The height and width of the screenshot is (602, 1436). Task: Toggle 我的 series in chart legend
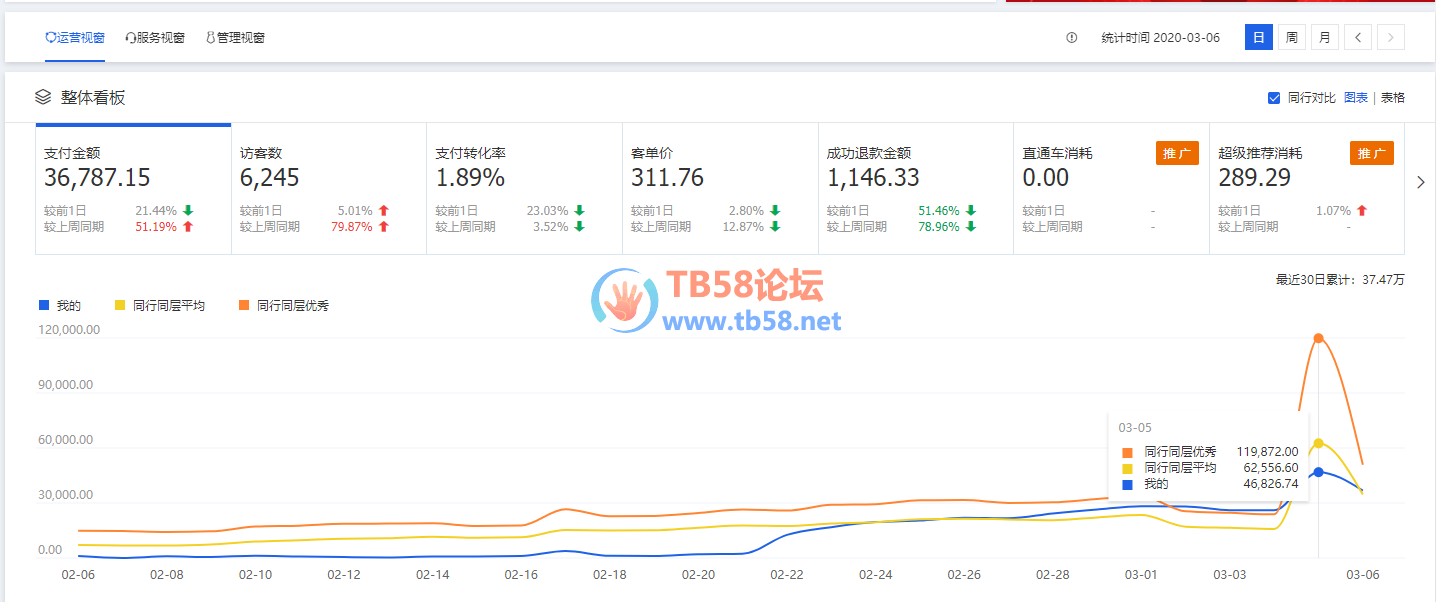(x=43, y=305)
